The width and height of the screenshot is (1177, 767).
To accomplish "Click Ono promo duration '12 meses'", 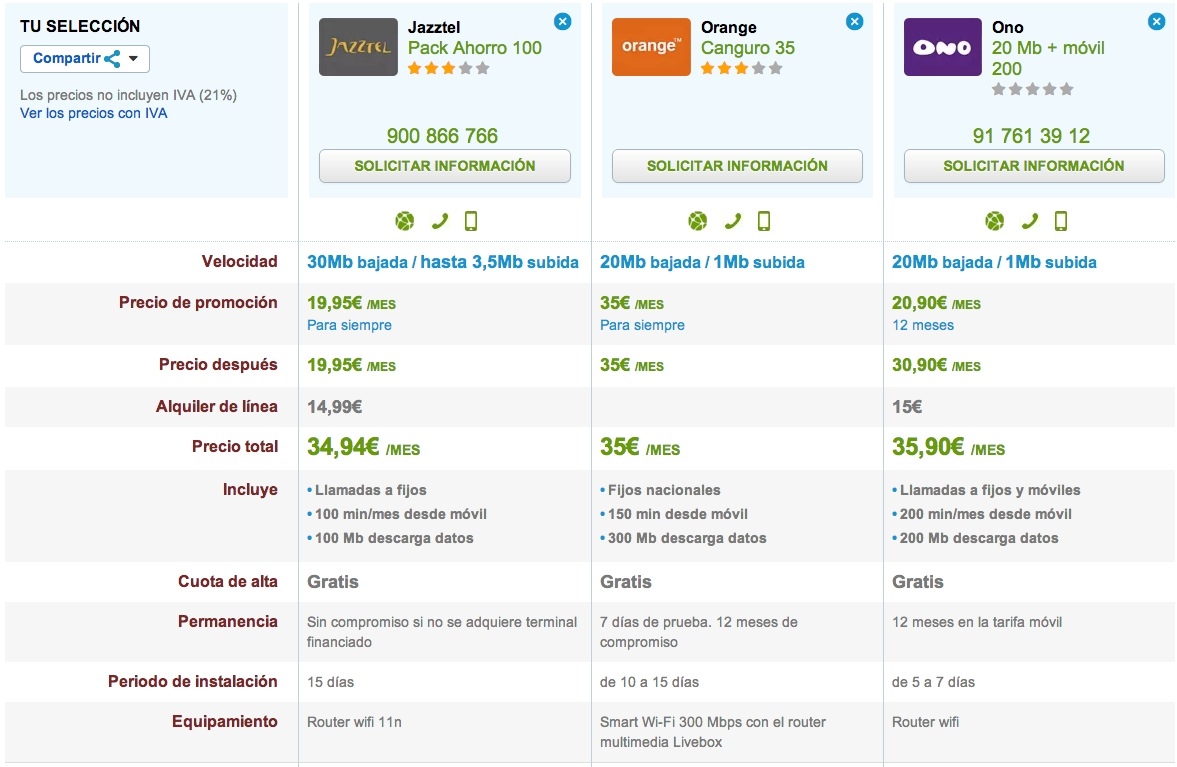I will (923, 325).
